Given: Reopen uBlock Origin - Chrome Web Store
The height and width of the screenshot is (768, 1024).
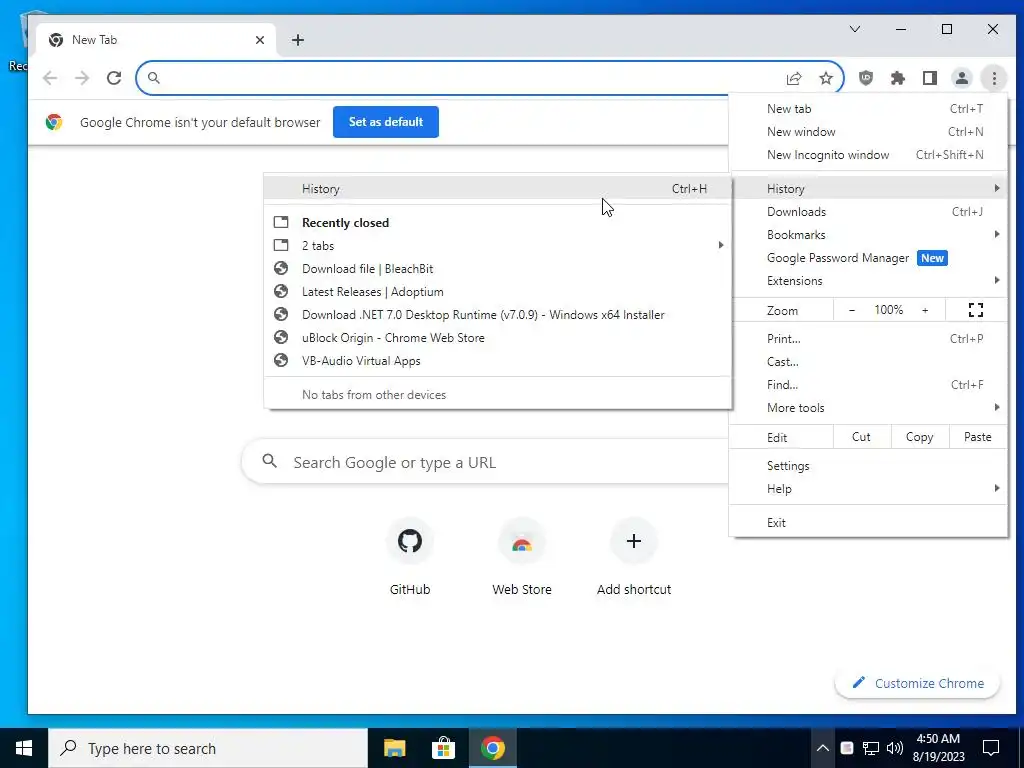Looking at the screenshot, I should [x=498, y=338].
